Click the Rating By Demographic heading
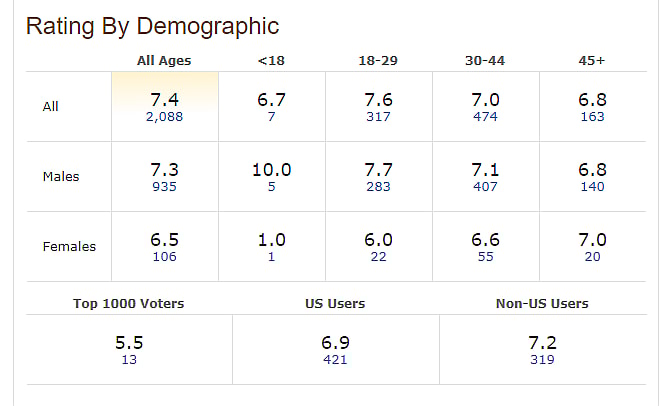Viewport: 669px width, 406px height. click(152, 26)
